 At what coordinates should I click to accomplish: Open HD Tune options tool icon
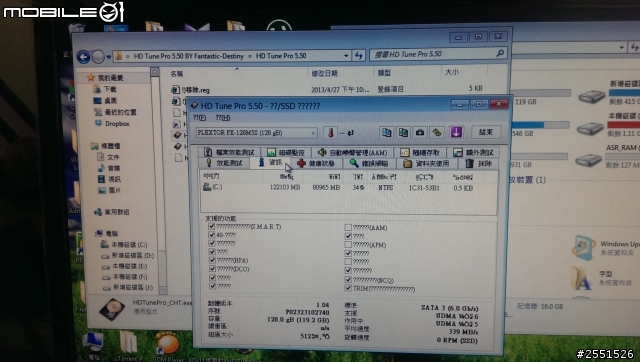(x=437, y=132)
